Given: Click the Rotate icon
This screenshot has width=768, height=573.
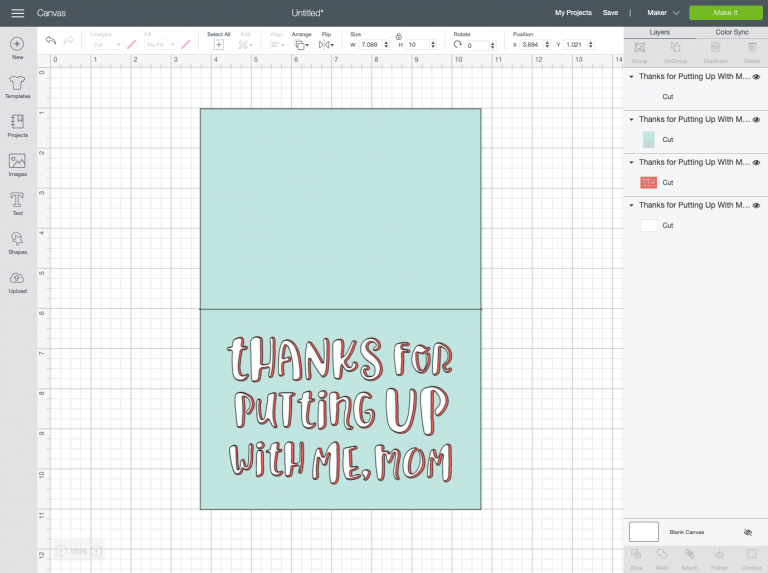Looking at the screenshot, I should tap(457, 45).
